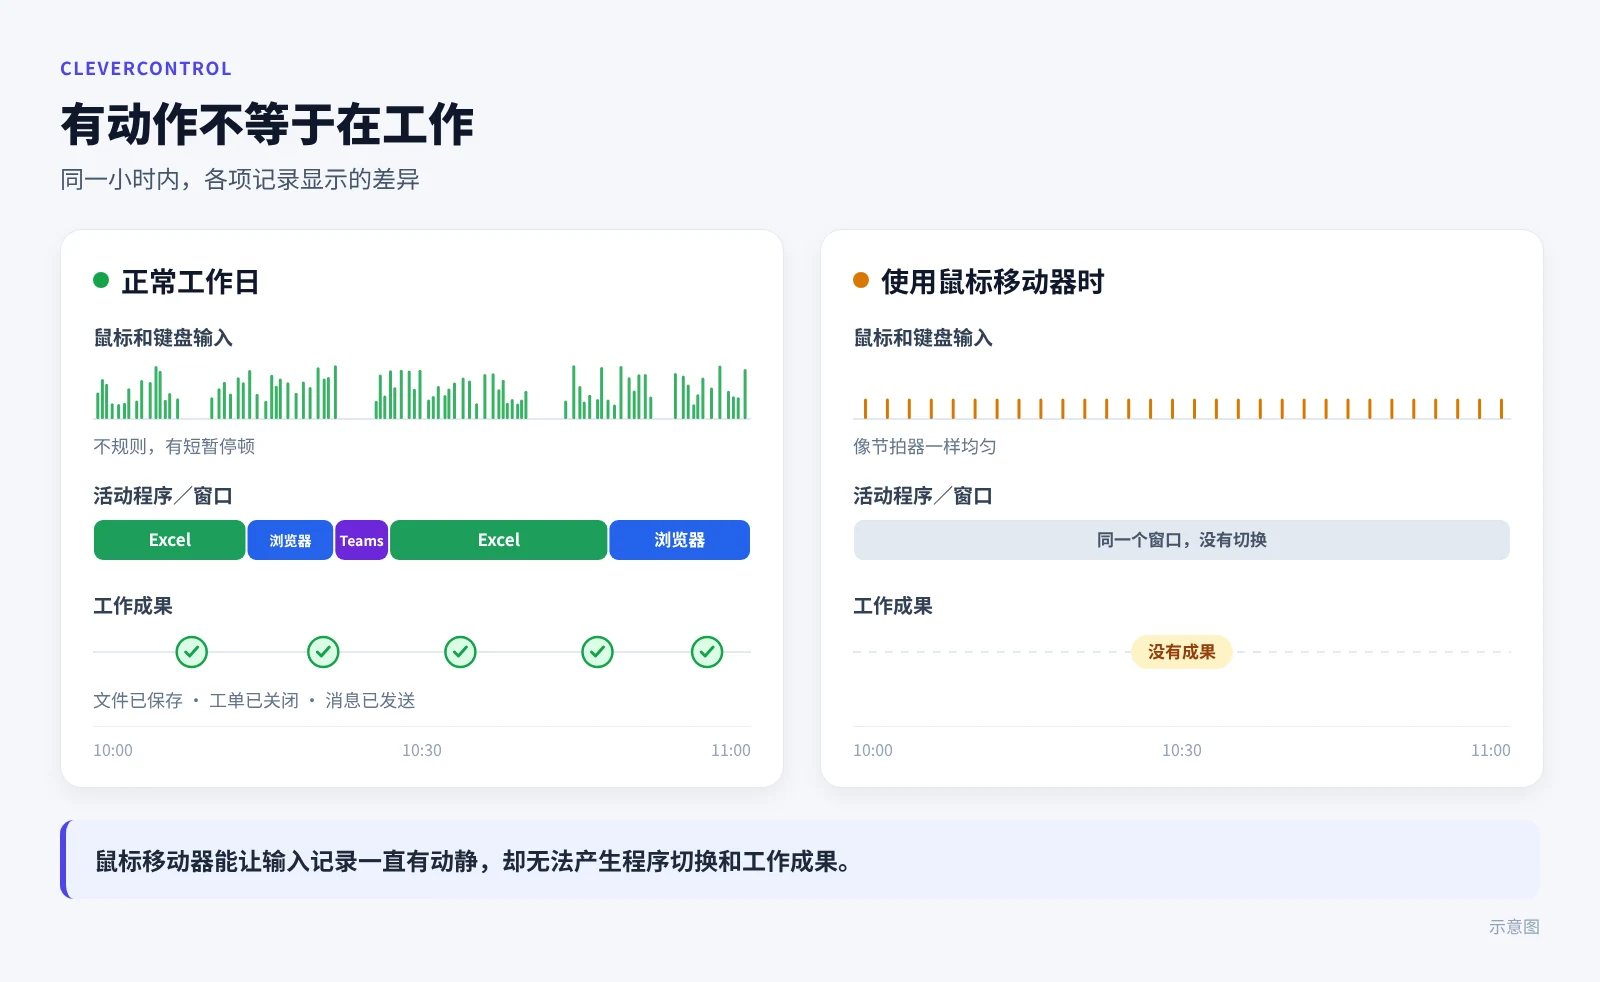Viewport: 1600px width, 982px height.
Task: Click the last 浏览器 blue segment
Action: [x=679, y=540]
